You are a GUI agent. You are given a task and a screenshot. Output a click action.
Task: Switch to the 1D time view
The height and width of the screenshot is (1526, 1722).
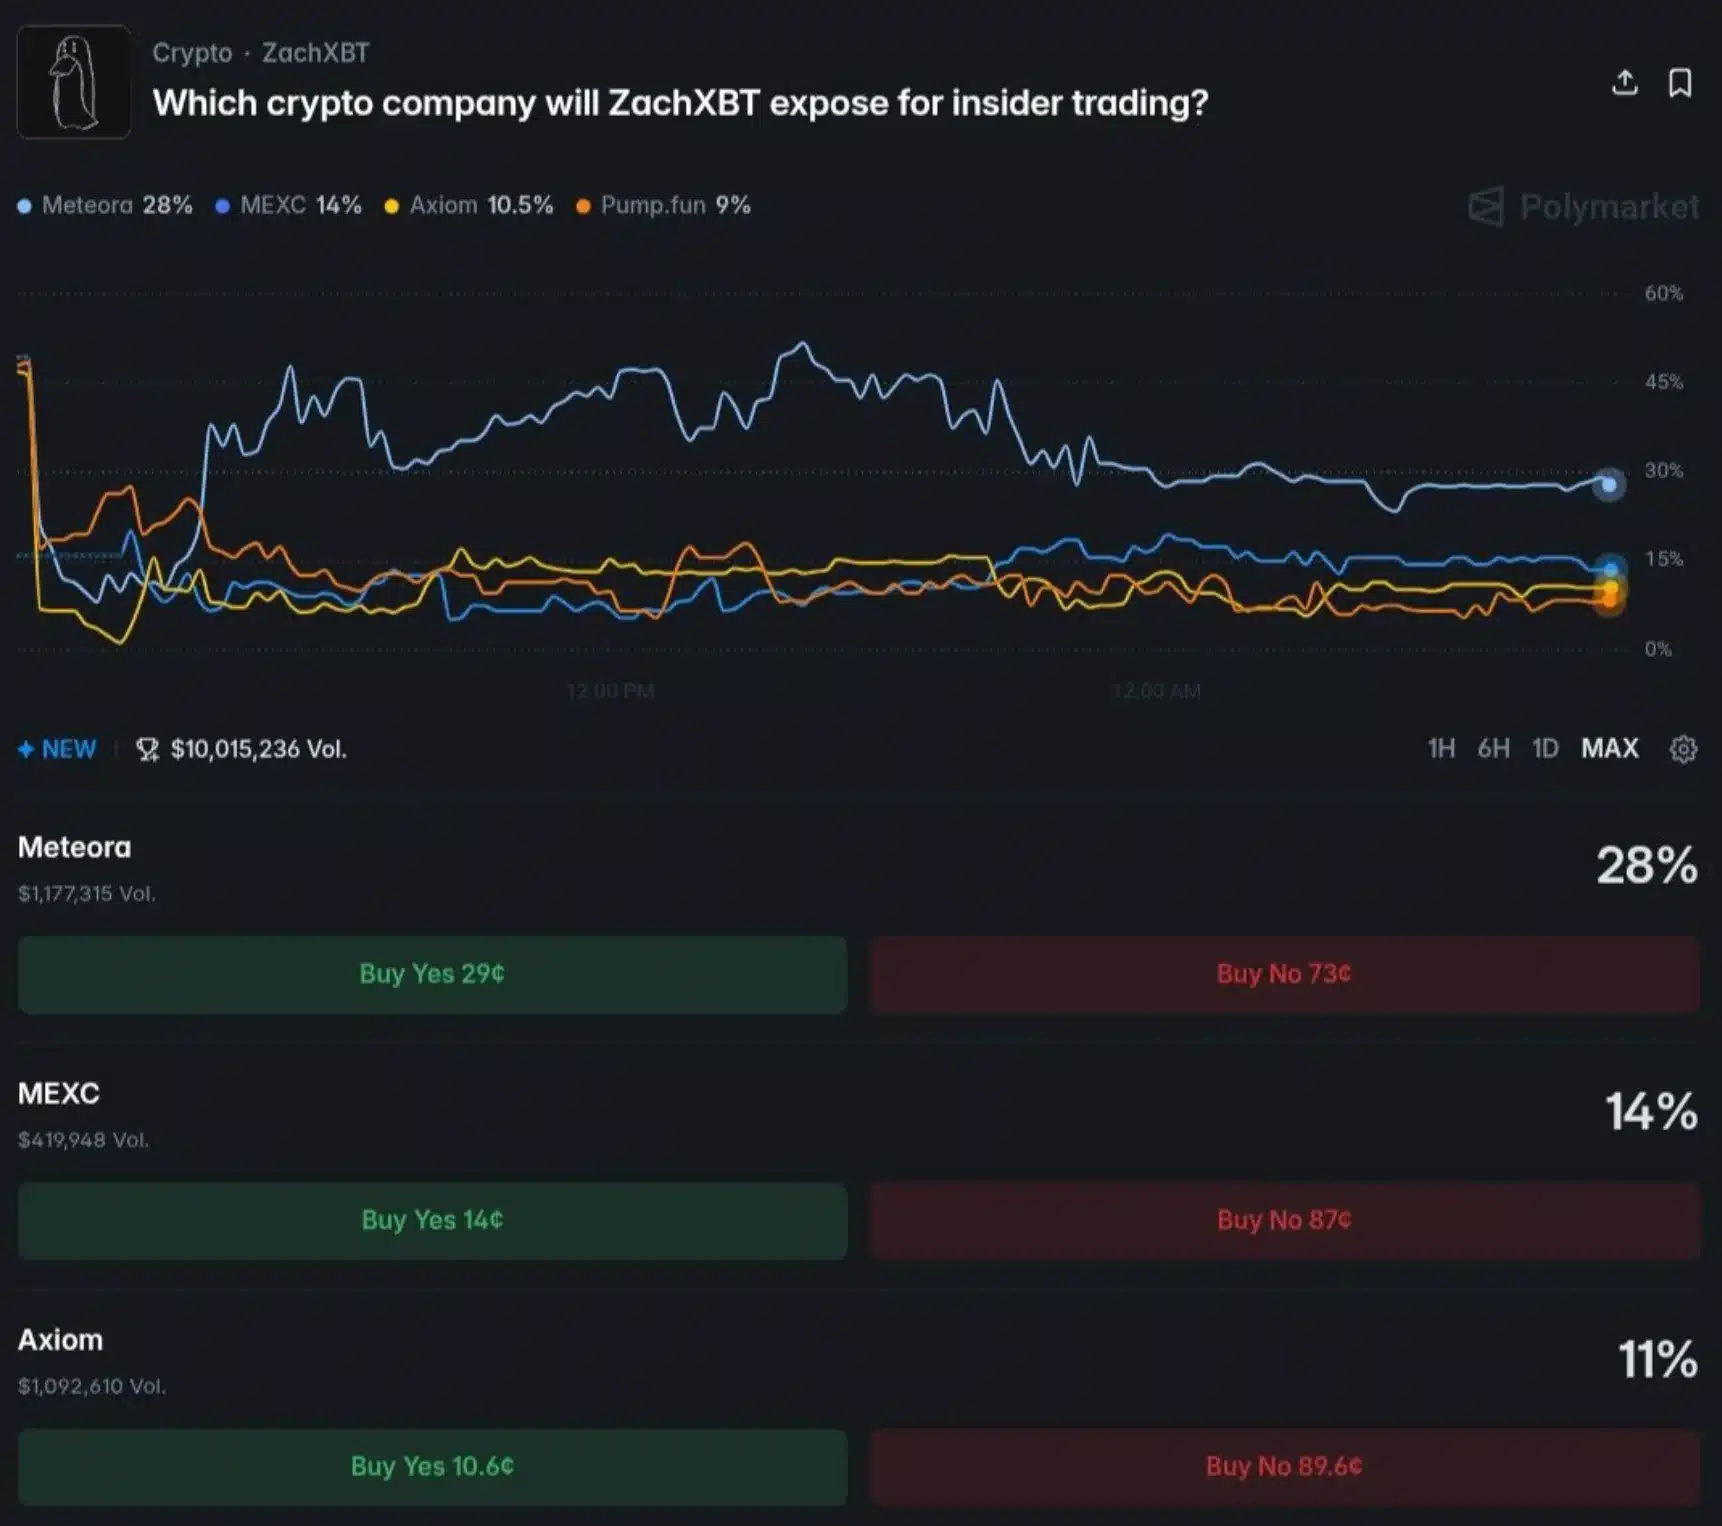tap(1544, 749)
